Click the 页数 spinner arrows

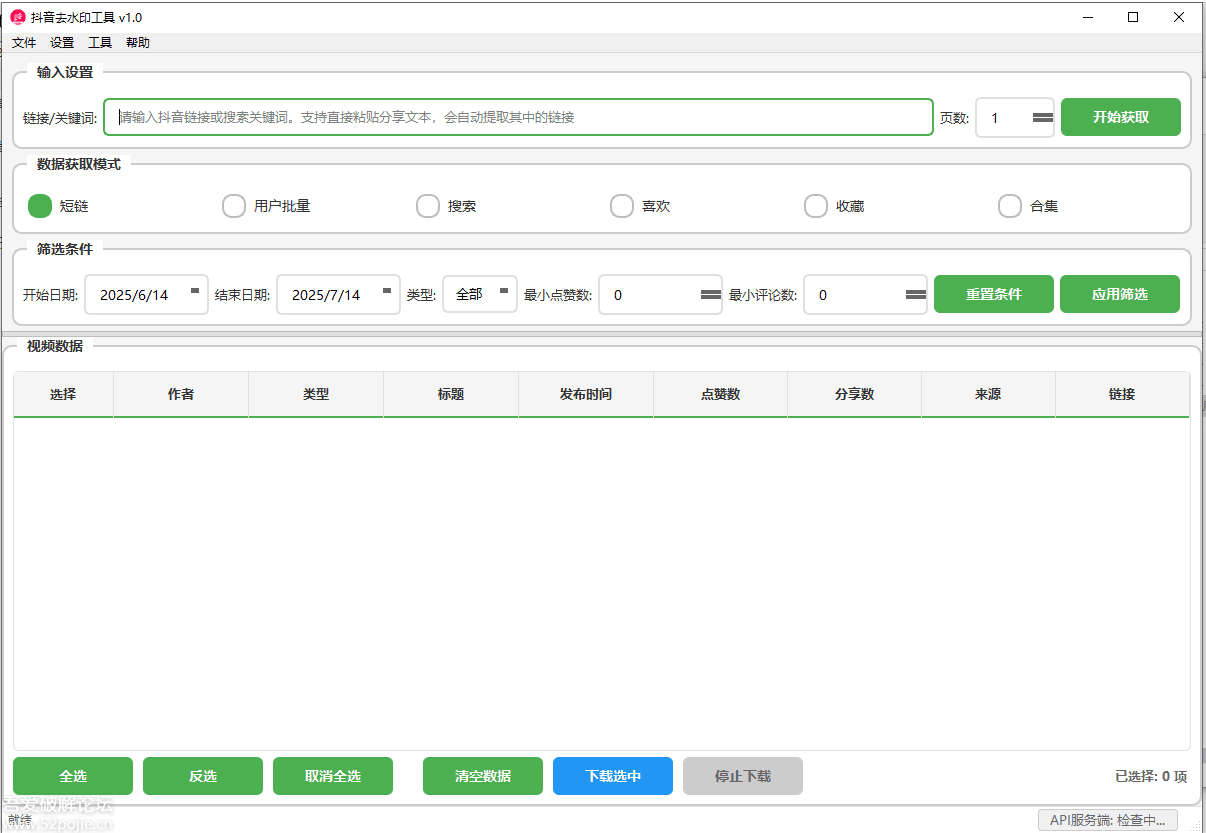coord(1043,117)
